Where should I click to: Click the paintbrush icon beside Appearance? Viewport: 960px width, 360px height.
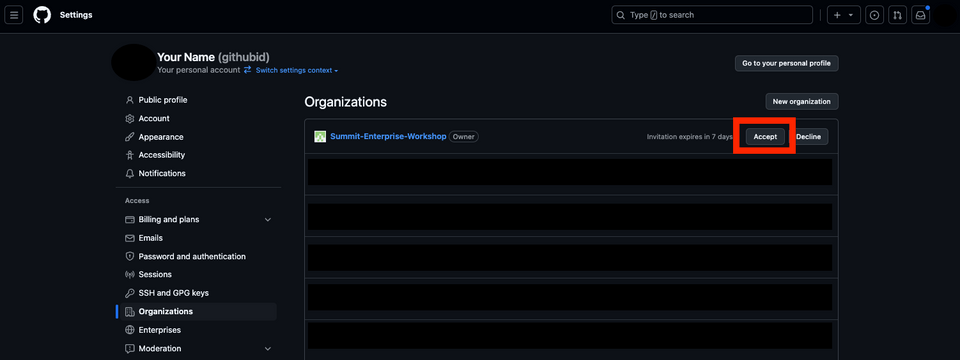coord(129,137)
